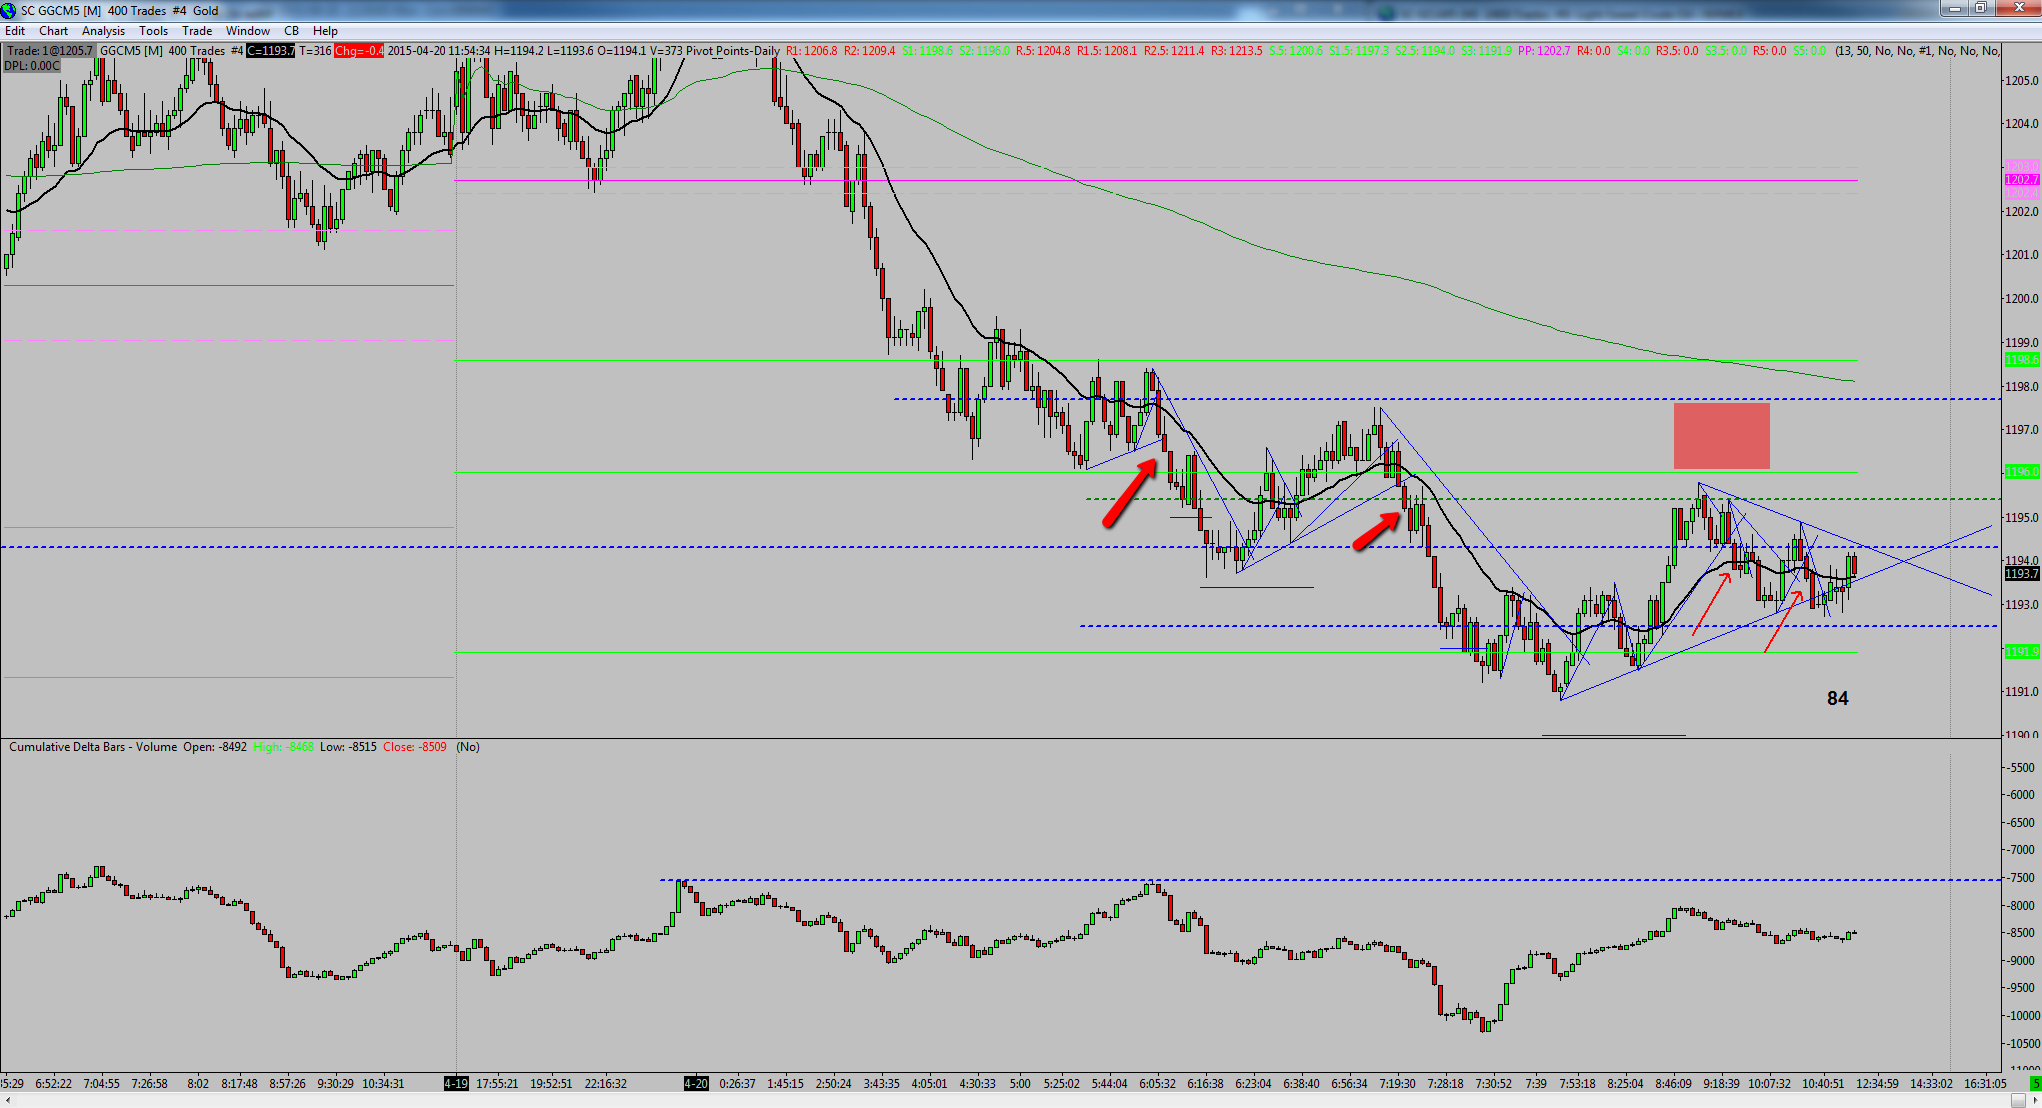Click the green 1198.6 price scale label
This screenshot has width=2042, height=1108.
point(2022,360)
